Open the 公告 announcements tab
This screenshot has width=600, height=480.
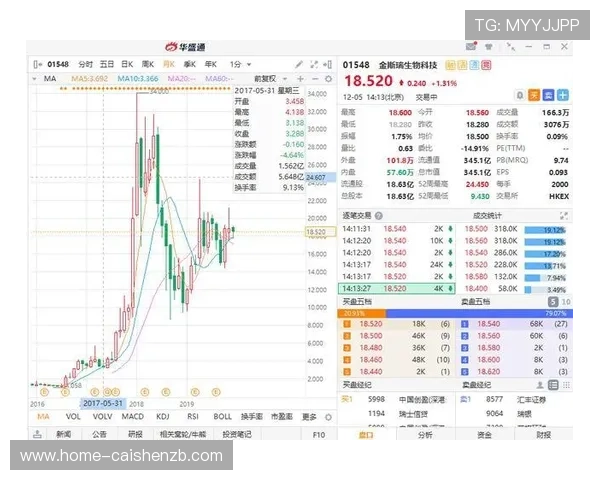tap(99, 434)
